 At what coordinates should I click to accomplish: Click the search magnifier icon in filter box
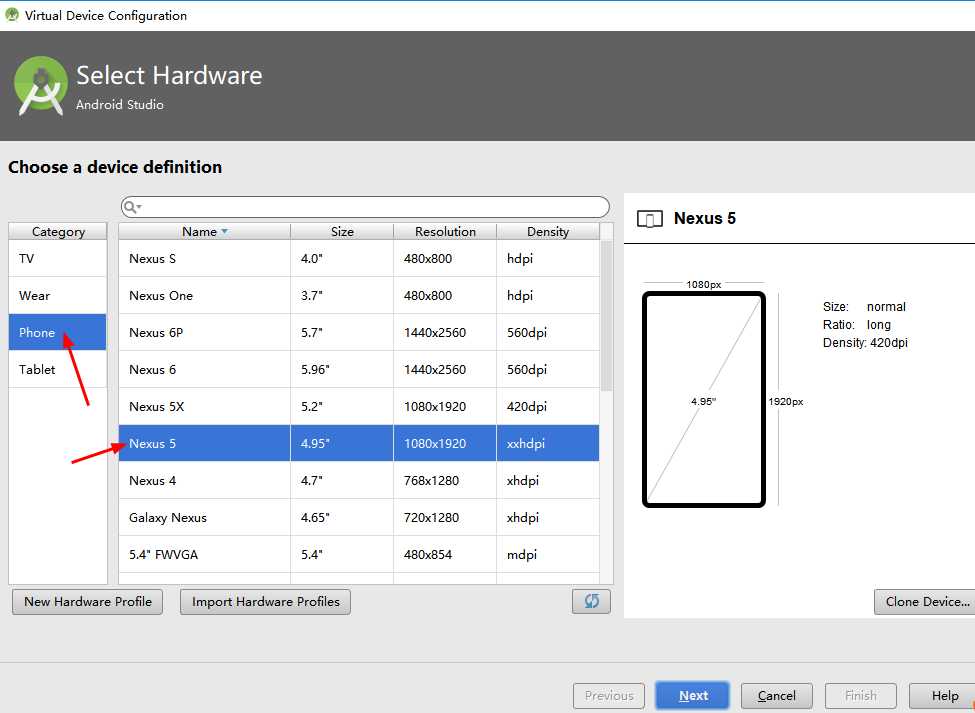click(x=131, y=207)
